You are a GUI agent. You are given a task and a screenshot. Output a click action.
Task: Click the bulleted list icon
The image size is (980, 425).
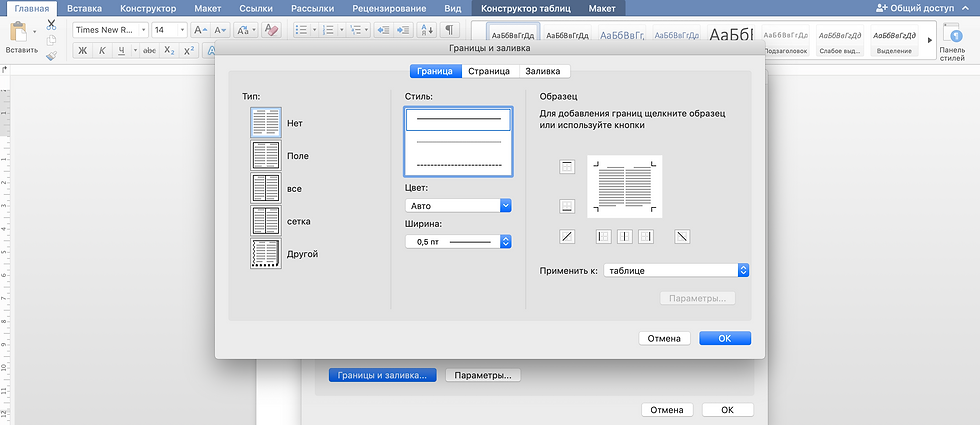[x=301, y=30]
